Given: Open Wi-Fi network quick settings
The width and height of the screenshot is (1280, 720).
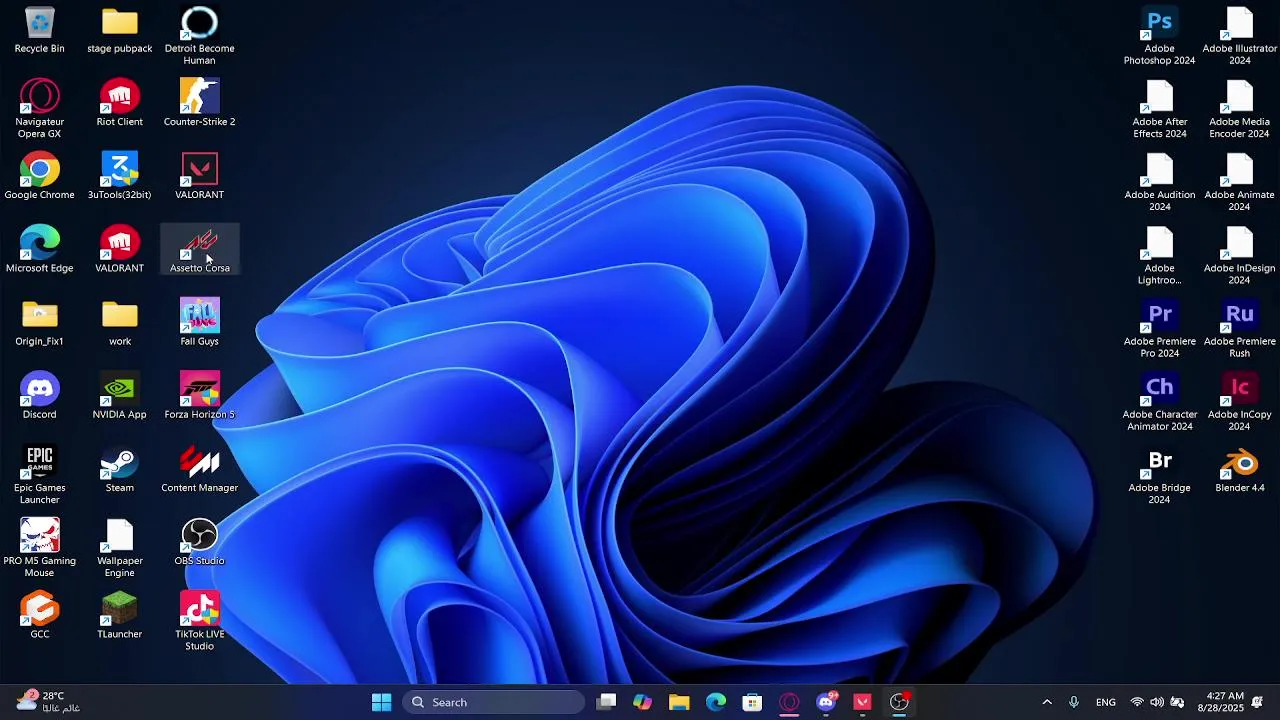Looking at the screenshot, I should (1136, 702).
